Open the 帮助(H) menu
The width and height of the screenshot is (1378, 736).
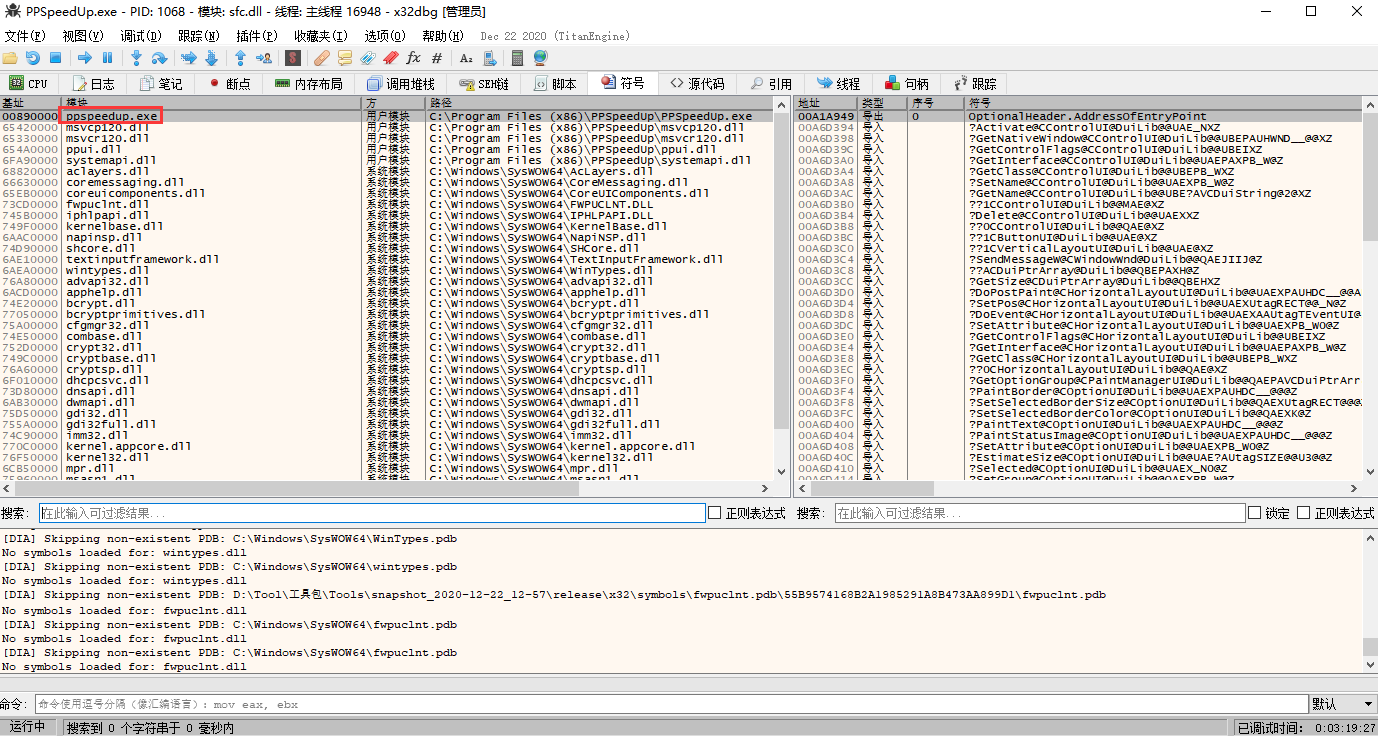point(442,36)
